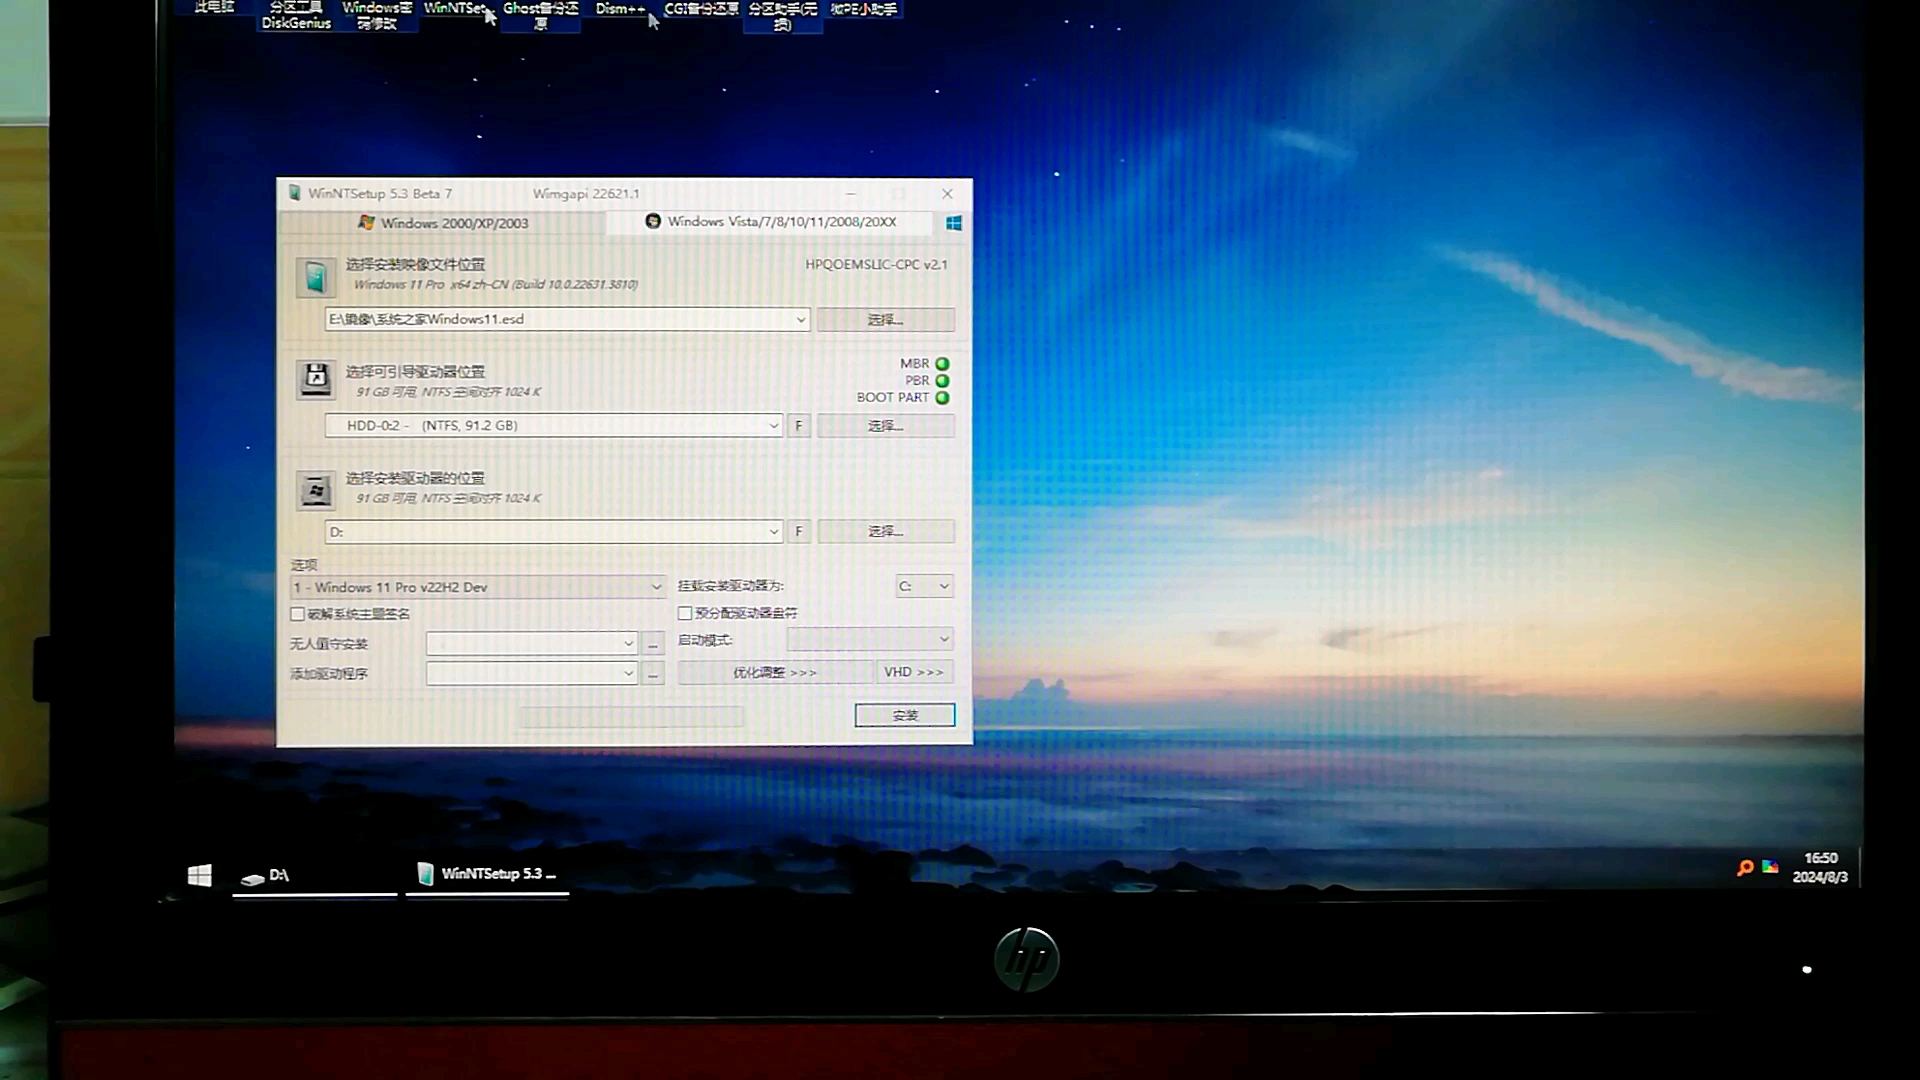The height and width of the screenshot is (1080, 1920).
Task: Select the CGI备份还原 desktop shortcut
Action: pyautogui.click(x=701, y=9)
